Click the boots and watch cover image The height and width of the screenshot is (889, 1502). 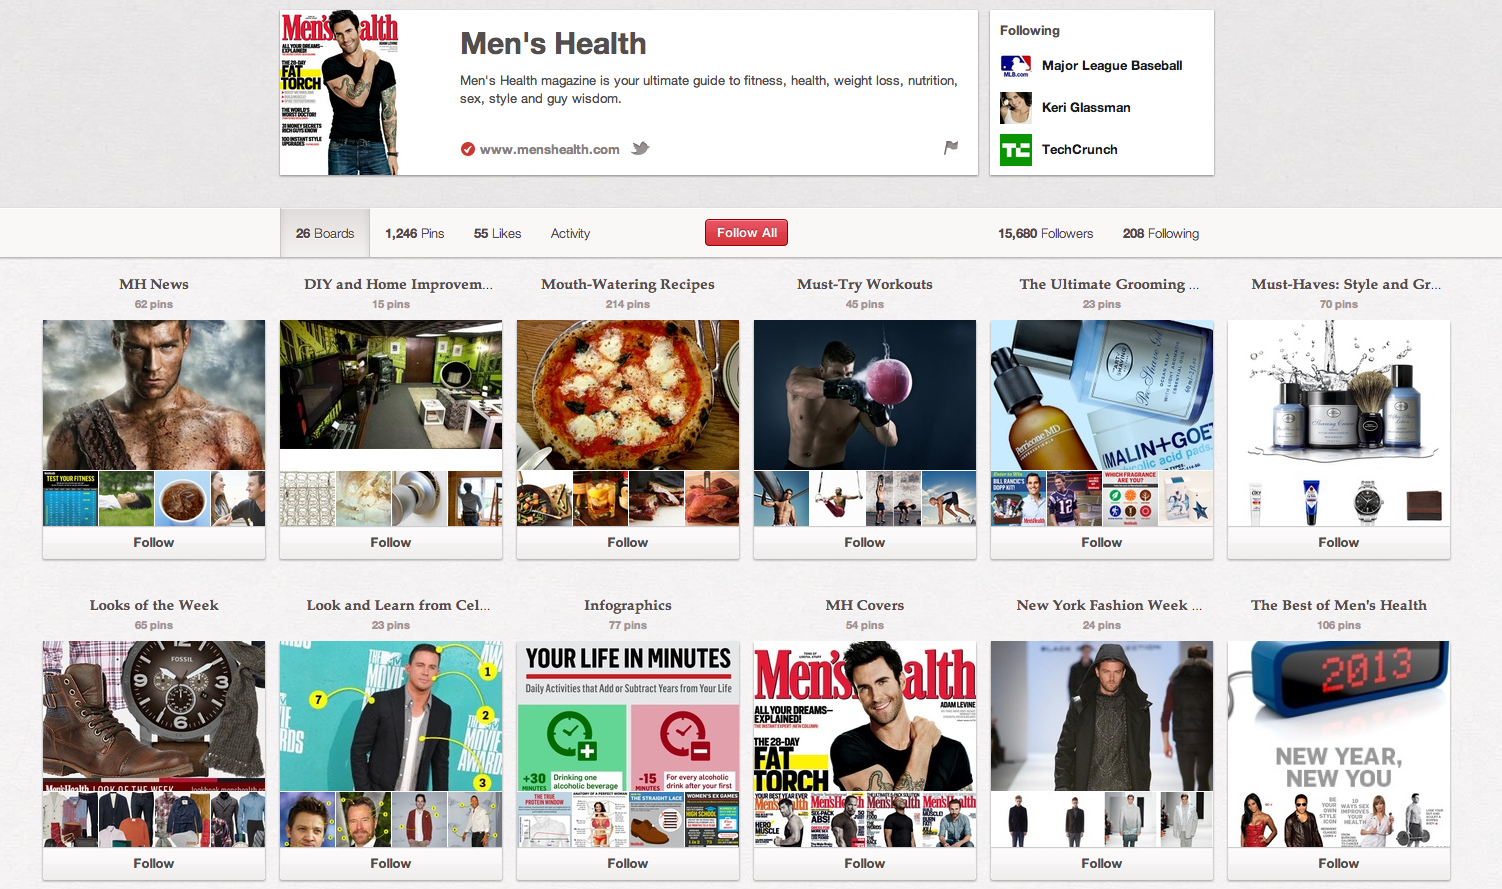154,716
